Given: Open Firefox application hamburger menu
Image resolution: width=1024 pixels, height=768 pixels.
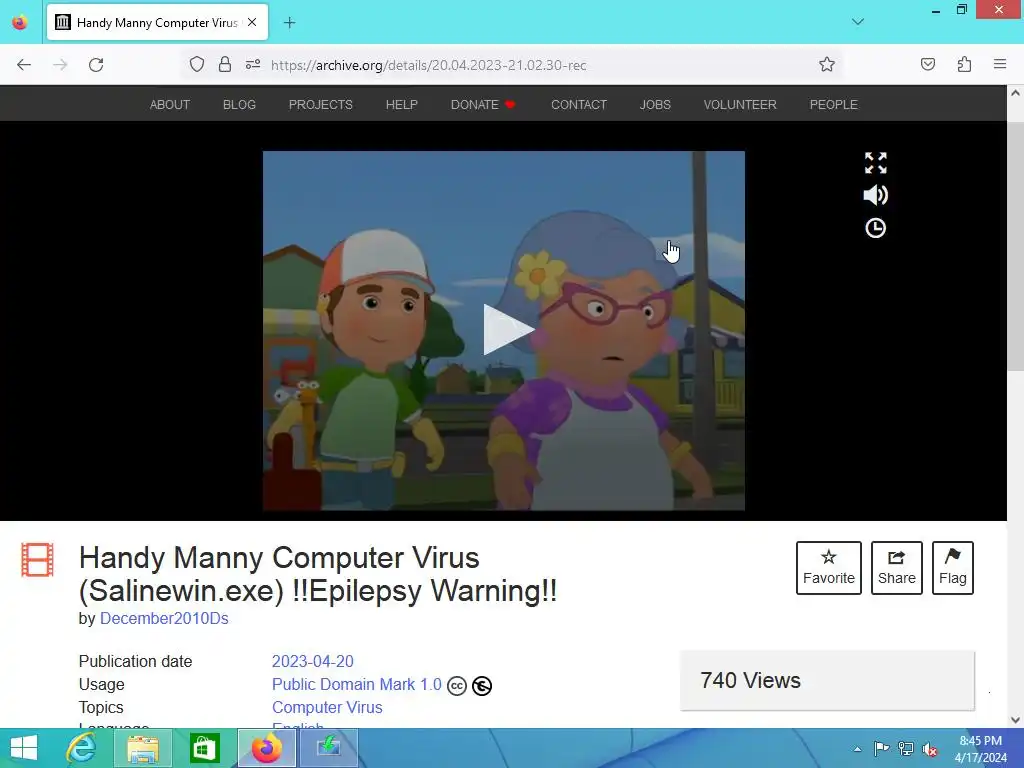Looking at the screenshot, I should [1000, 64].
